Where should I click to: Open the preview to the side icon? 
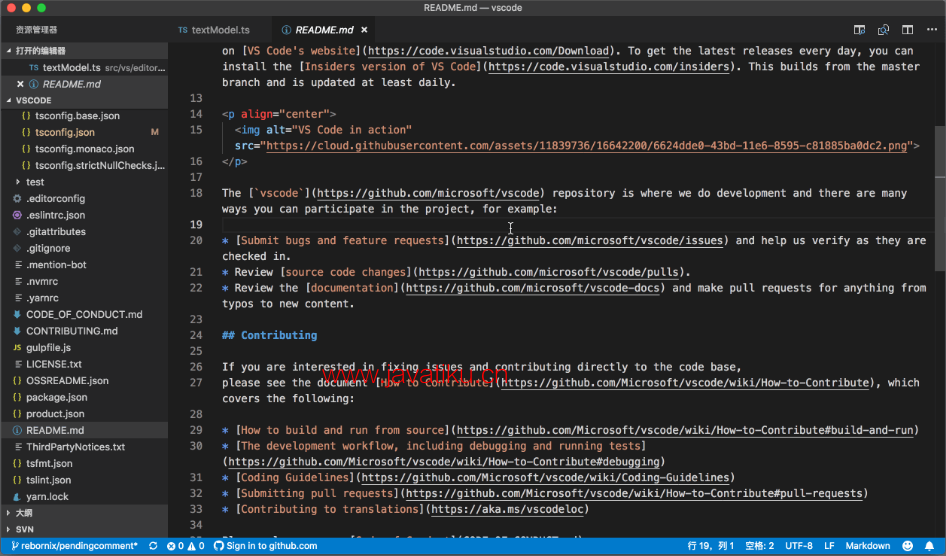coord(859,30)
